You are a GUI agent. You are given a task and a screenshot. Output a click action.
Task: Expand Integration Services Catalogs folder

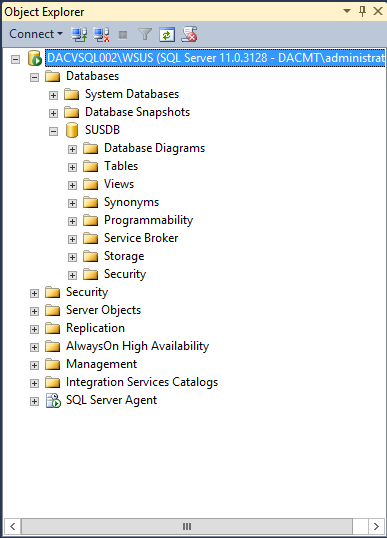click(34, 383)
